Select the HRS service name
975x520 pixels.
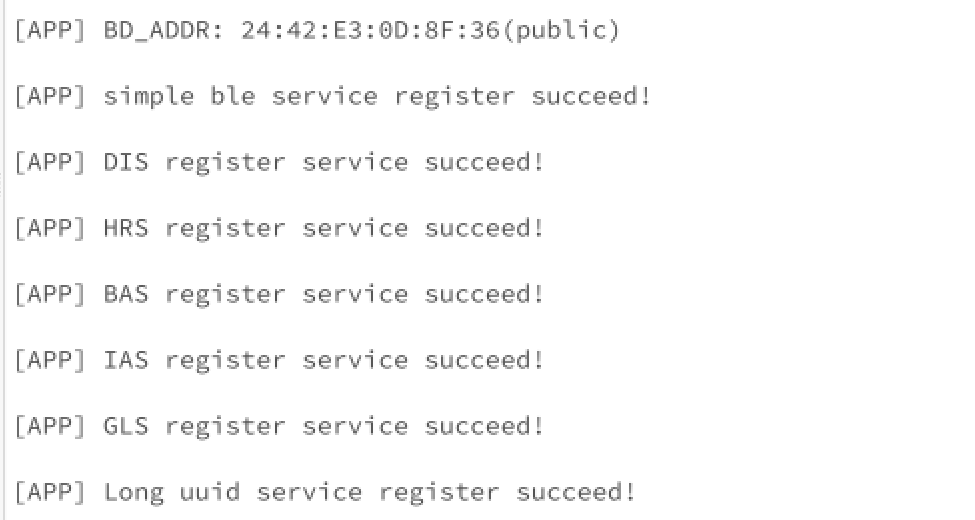(126, 229)
